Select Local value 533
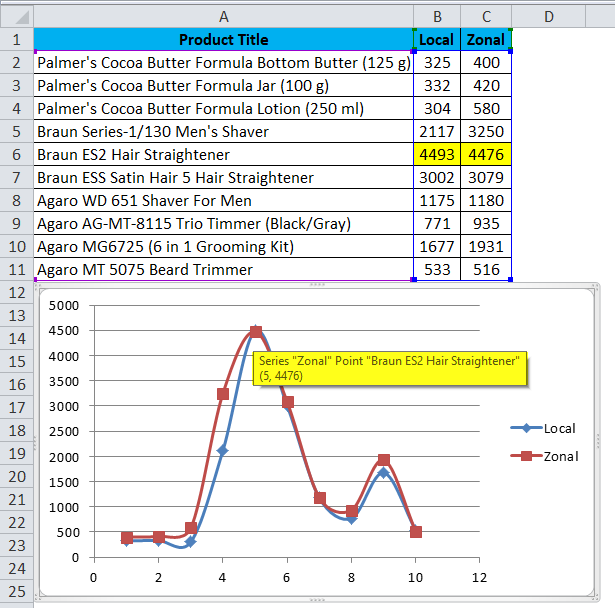This screenshot has height=608, width=615. click(437, 269)
